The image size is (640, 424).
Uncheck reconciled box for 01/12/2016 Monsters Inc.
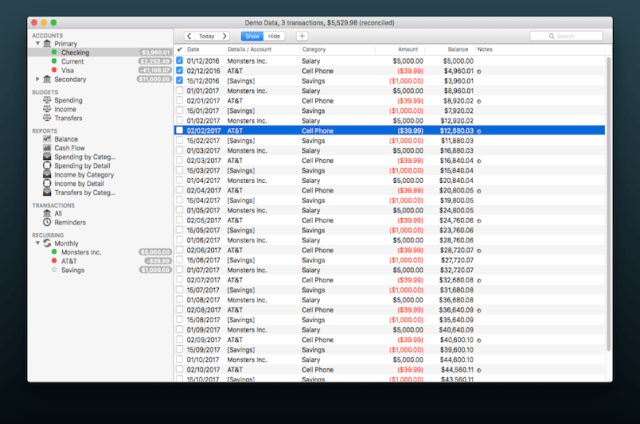(x=180, y=61)
